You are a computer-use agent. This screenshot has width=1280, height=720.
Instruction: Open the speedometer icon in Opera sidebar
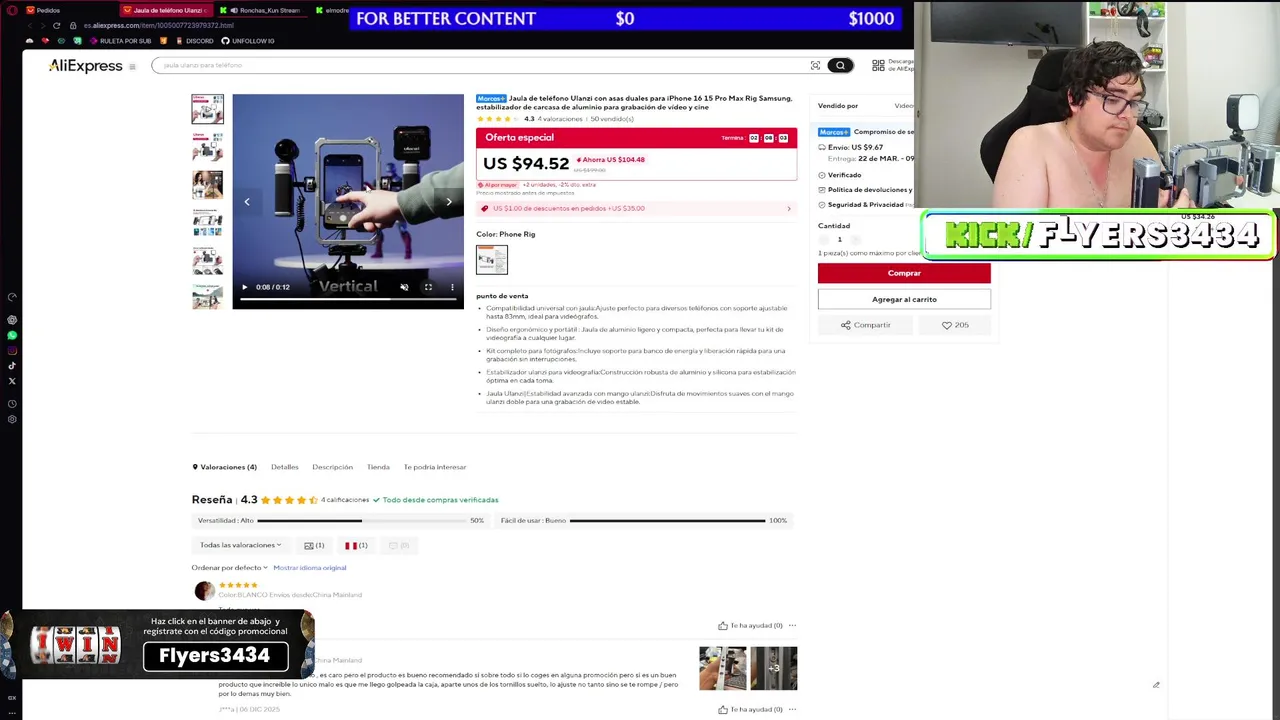[x=12, y=297]
